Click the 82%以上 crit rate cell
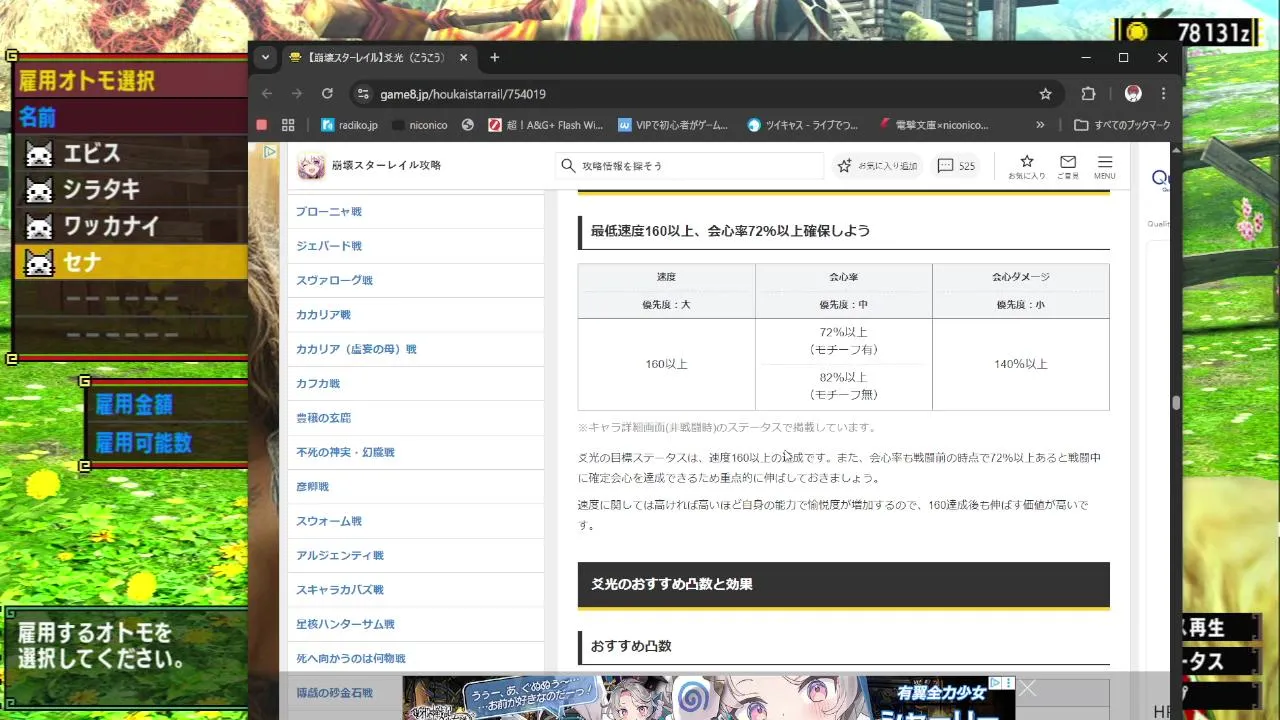 coord(843,386)
